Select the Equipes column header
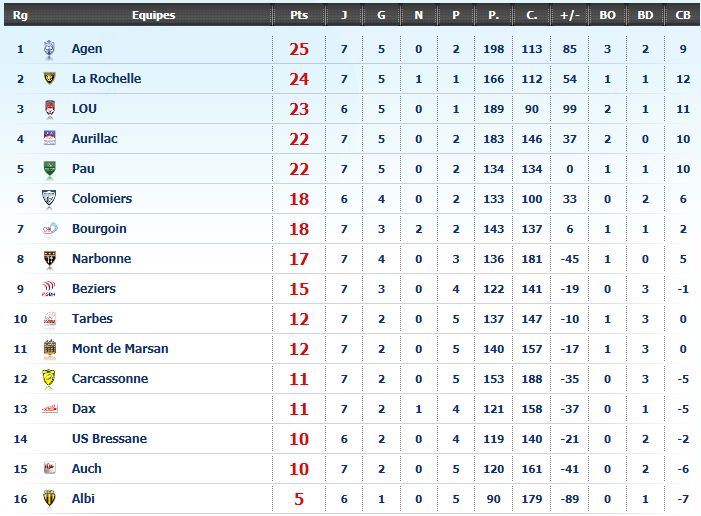The image size is (701, 516). [x=153, y=15]
